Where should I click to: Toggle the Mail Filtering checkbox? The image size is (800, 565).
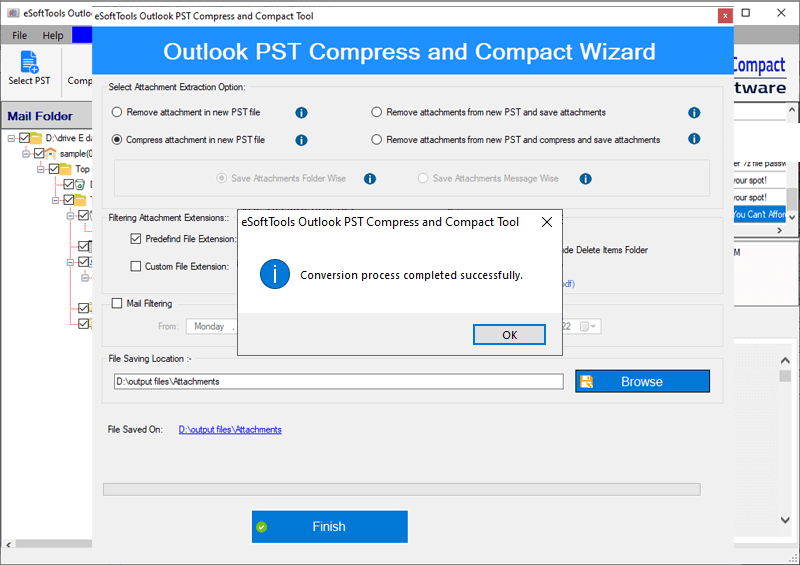(x=118, y=303)
